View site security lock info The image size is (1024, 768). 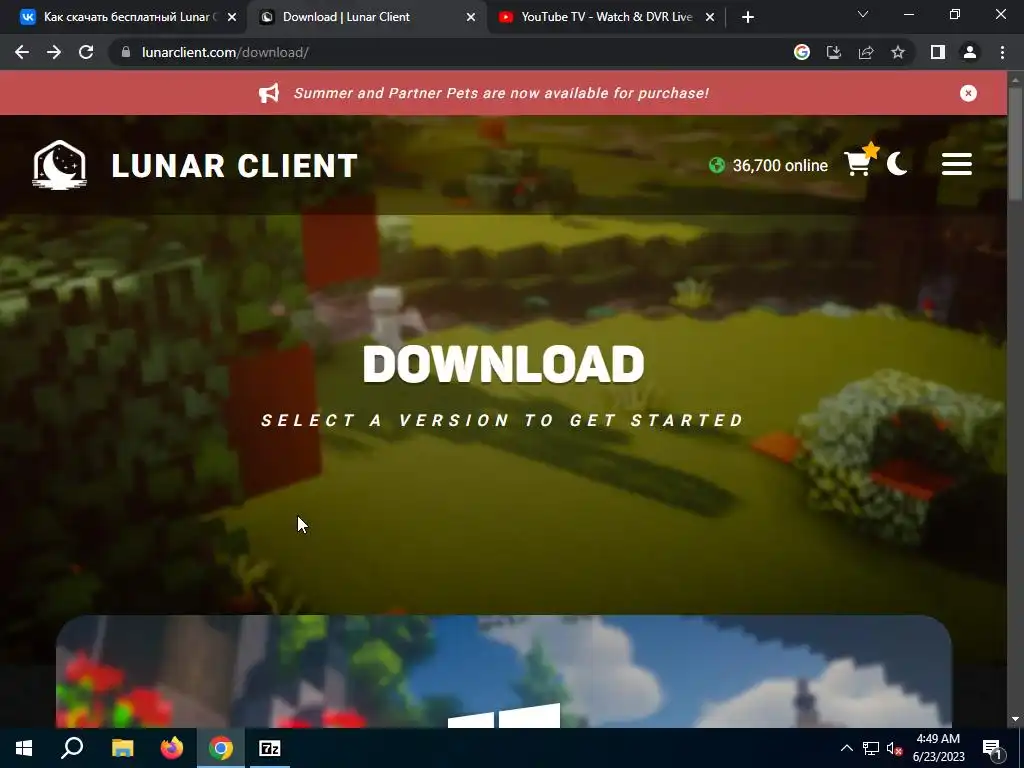pos(126,52)
